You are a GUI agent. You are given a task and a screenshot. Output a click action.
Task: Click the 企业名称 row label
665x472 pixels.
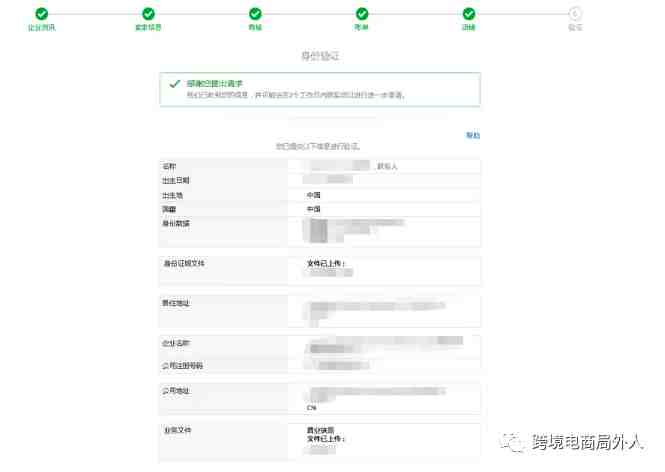point(176,343)
